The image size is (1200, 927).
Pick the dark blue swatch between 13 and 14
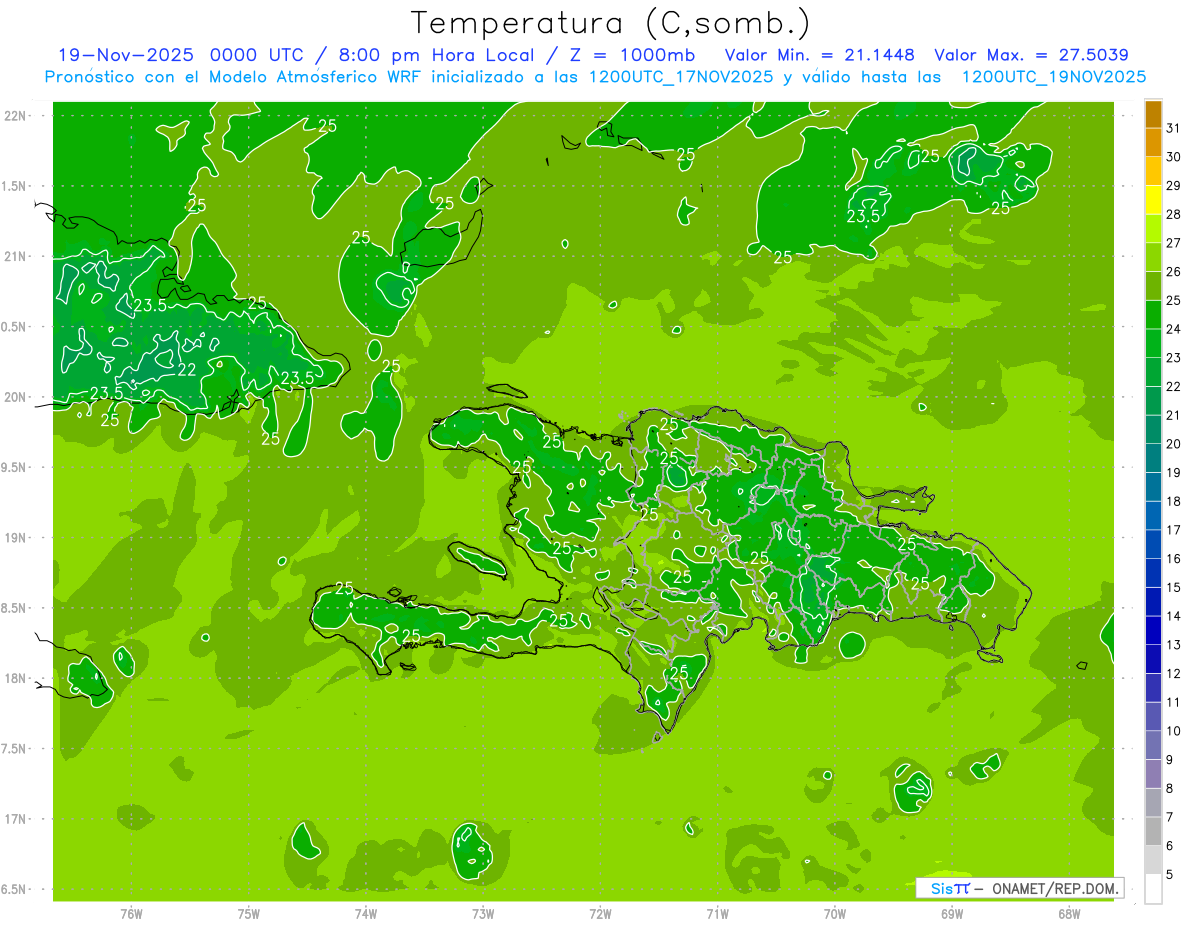point(1153,630)
